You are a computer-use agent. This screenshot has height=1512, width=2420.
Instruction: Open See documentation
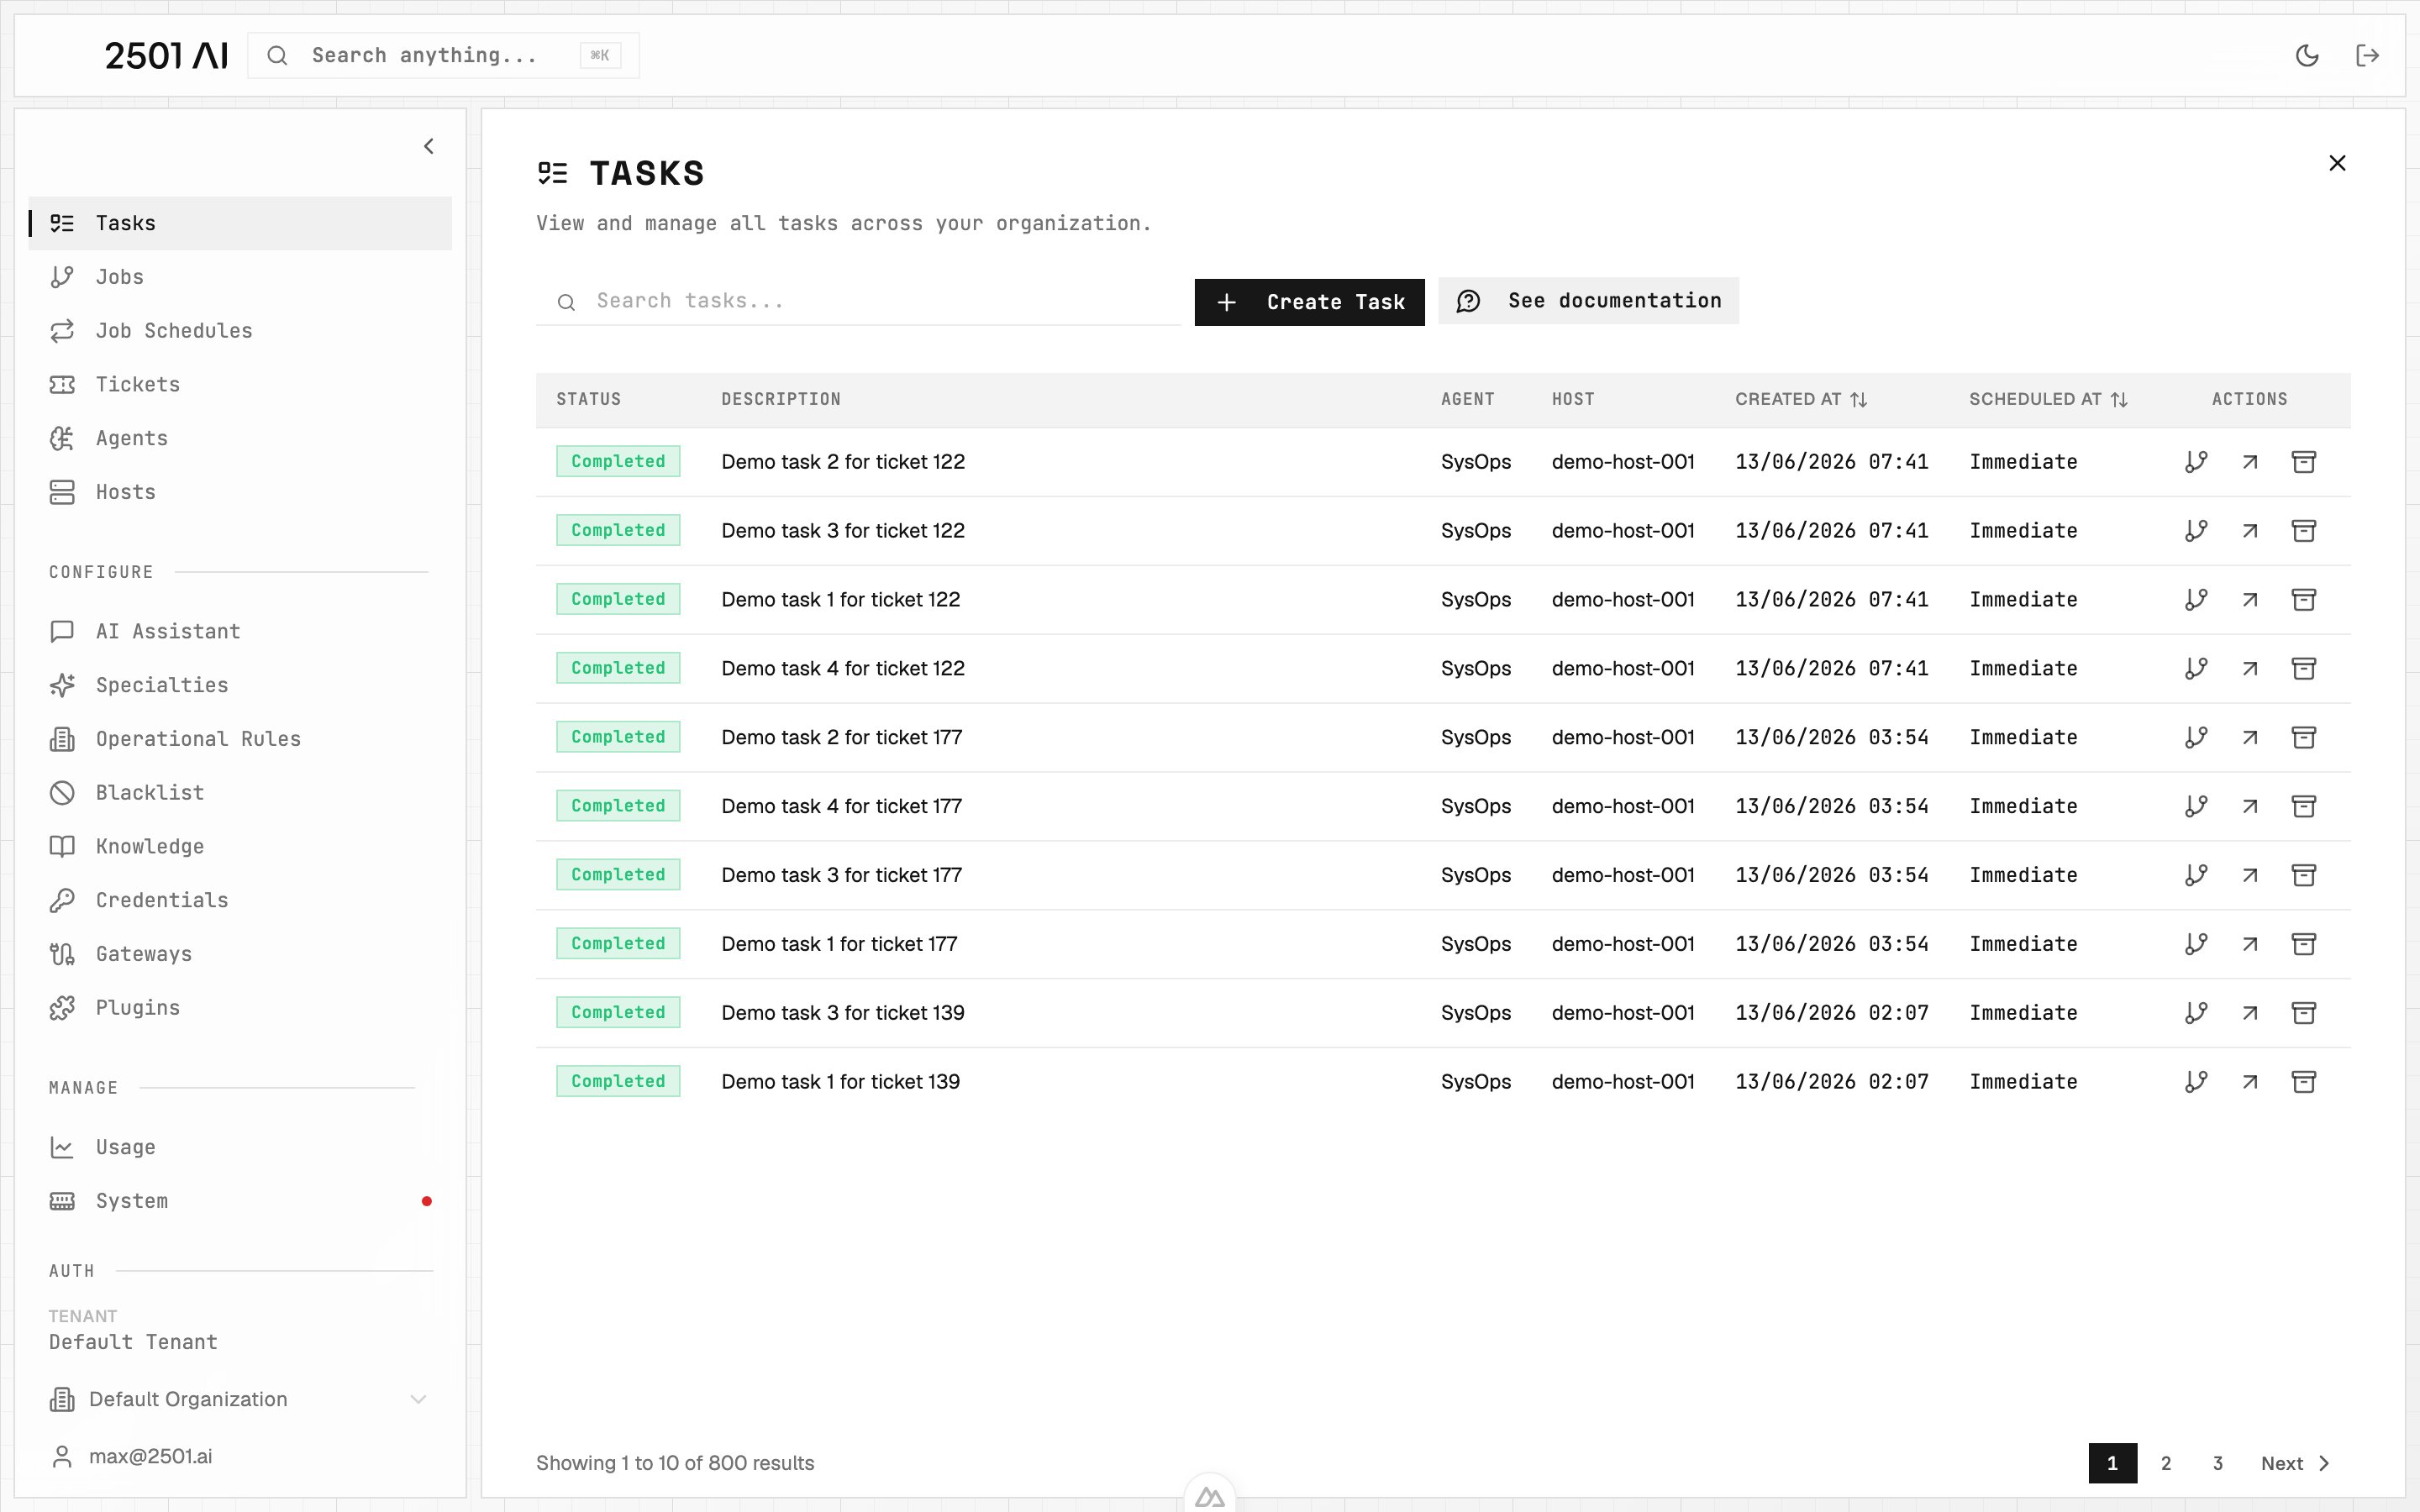(x=1588, y=301)
